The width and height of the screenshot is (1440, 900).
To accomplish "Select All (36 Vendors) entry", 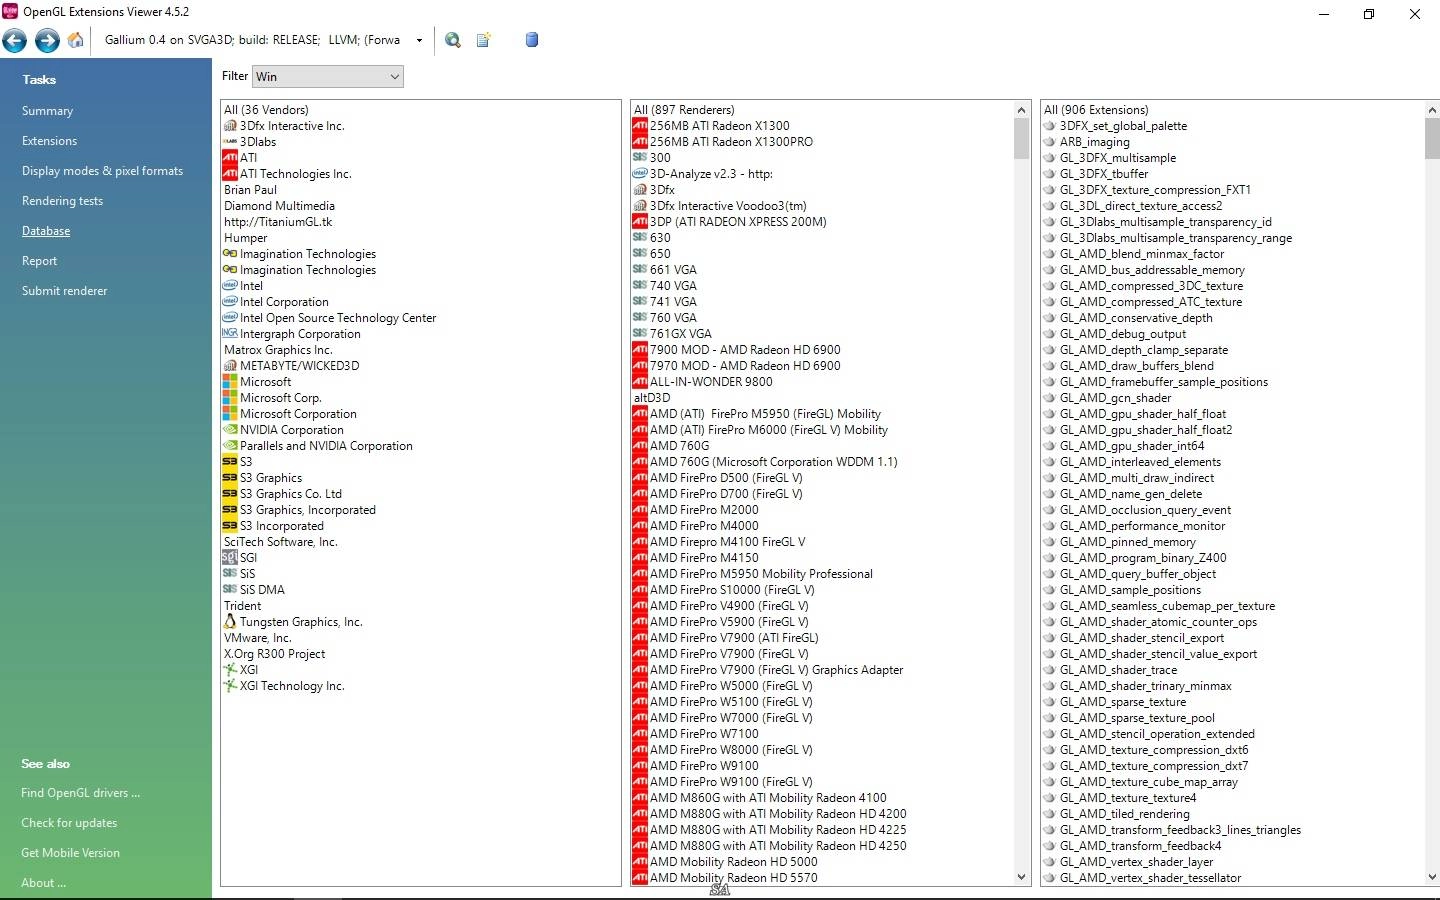I will [266, 110].
